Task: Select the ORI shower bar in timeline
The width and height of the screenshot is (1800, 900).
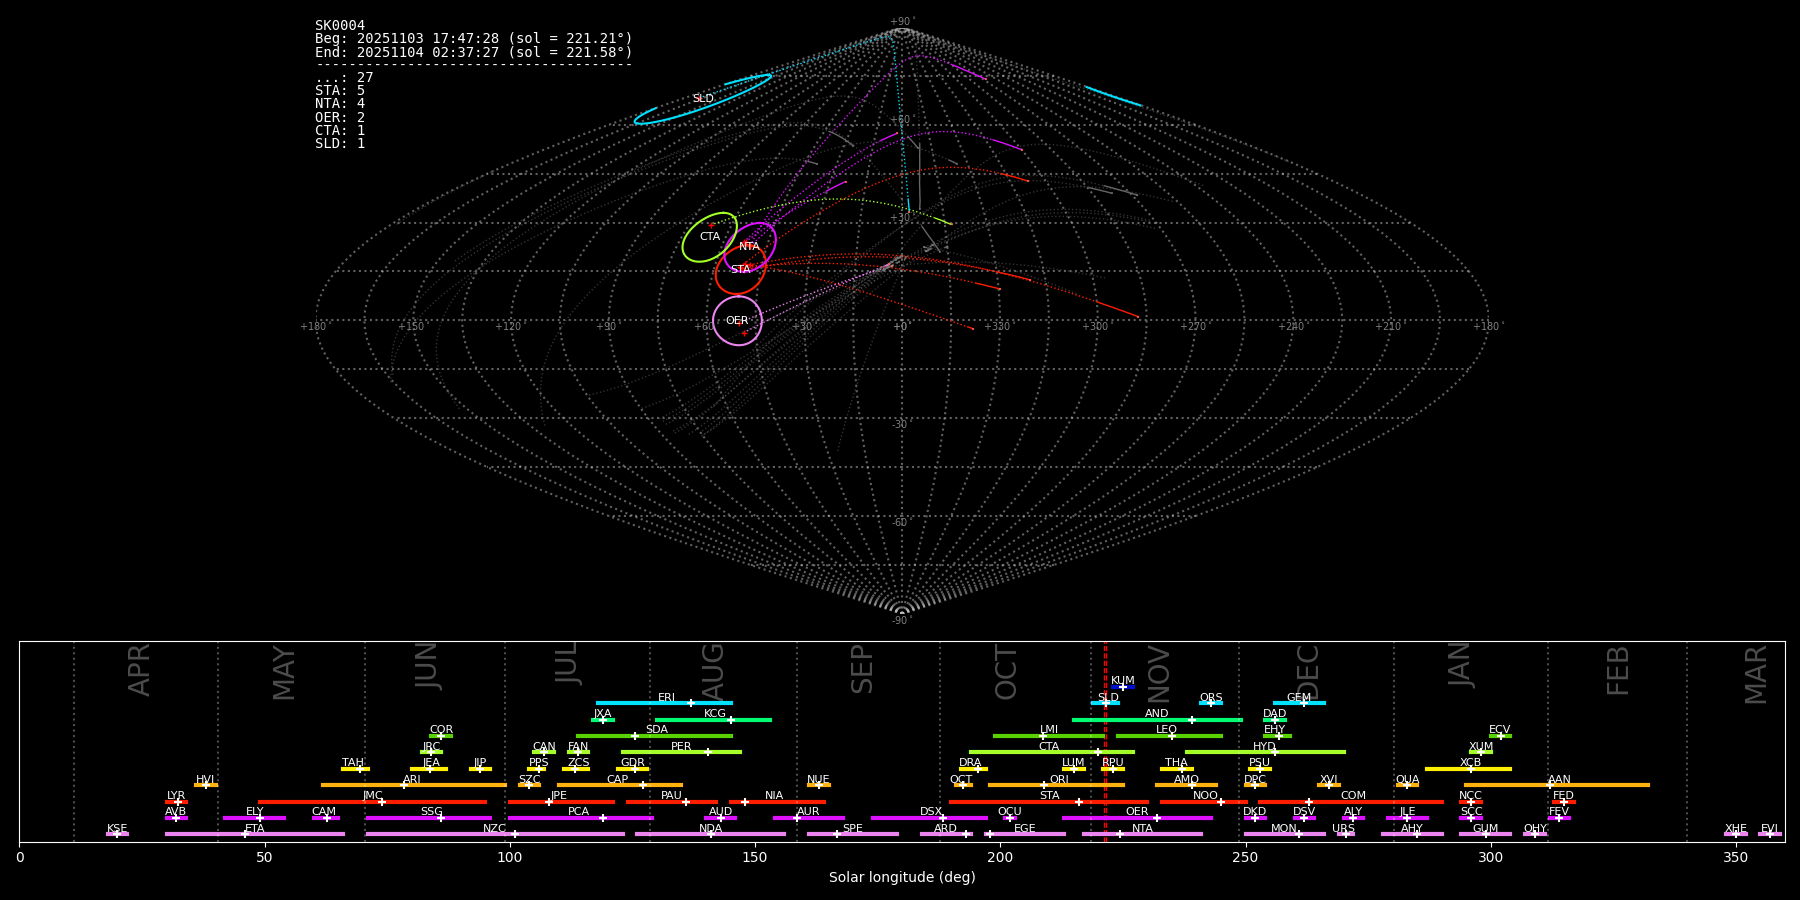Action: (1055, 785)
